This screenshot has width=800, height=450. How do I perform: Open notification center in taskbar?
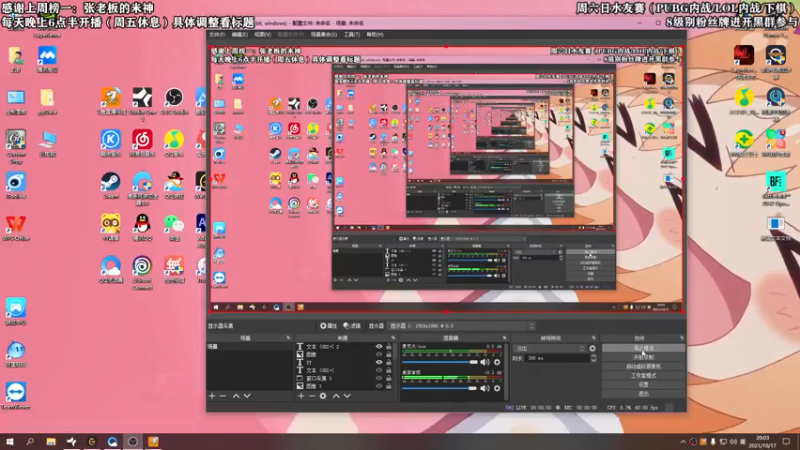786,441
